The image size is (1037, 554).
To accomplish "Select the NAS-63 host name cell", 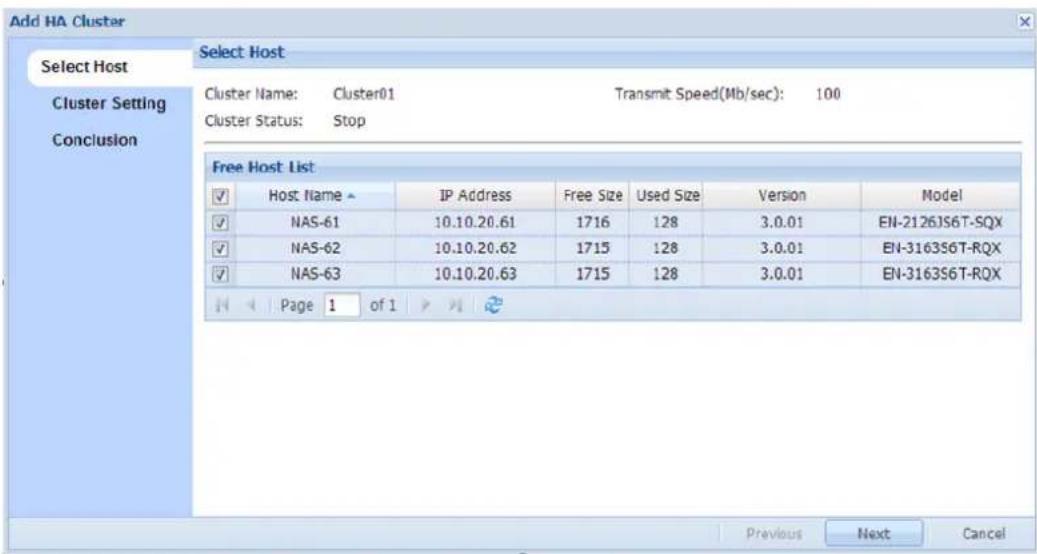I will point(315,274).
